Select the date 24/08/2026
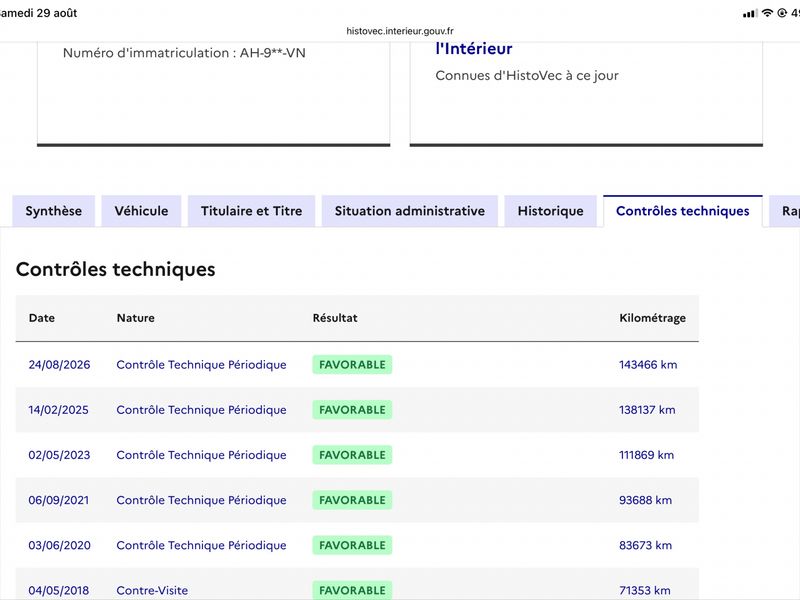This screenshot has width=800, height=600. click(59, 365)
